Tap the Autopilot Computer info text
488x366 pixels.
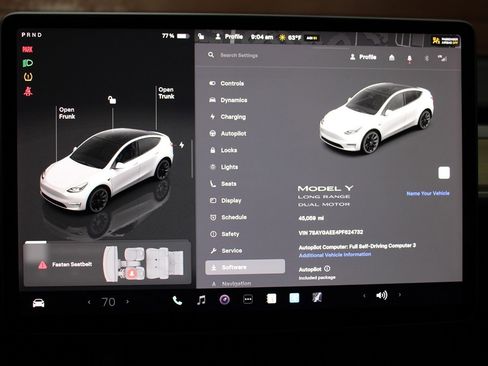point(357,247)
